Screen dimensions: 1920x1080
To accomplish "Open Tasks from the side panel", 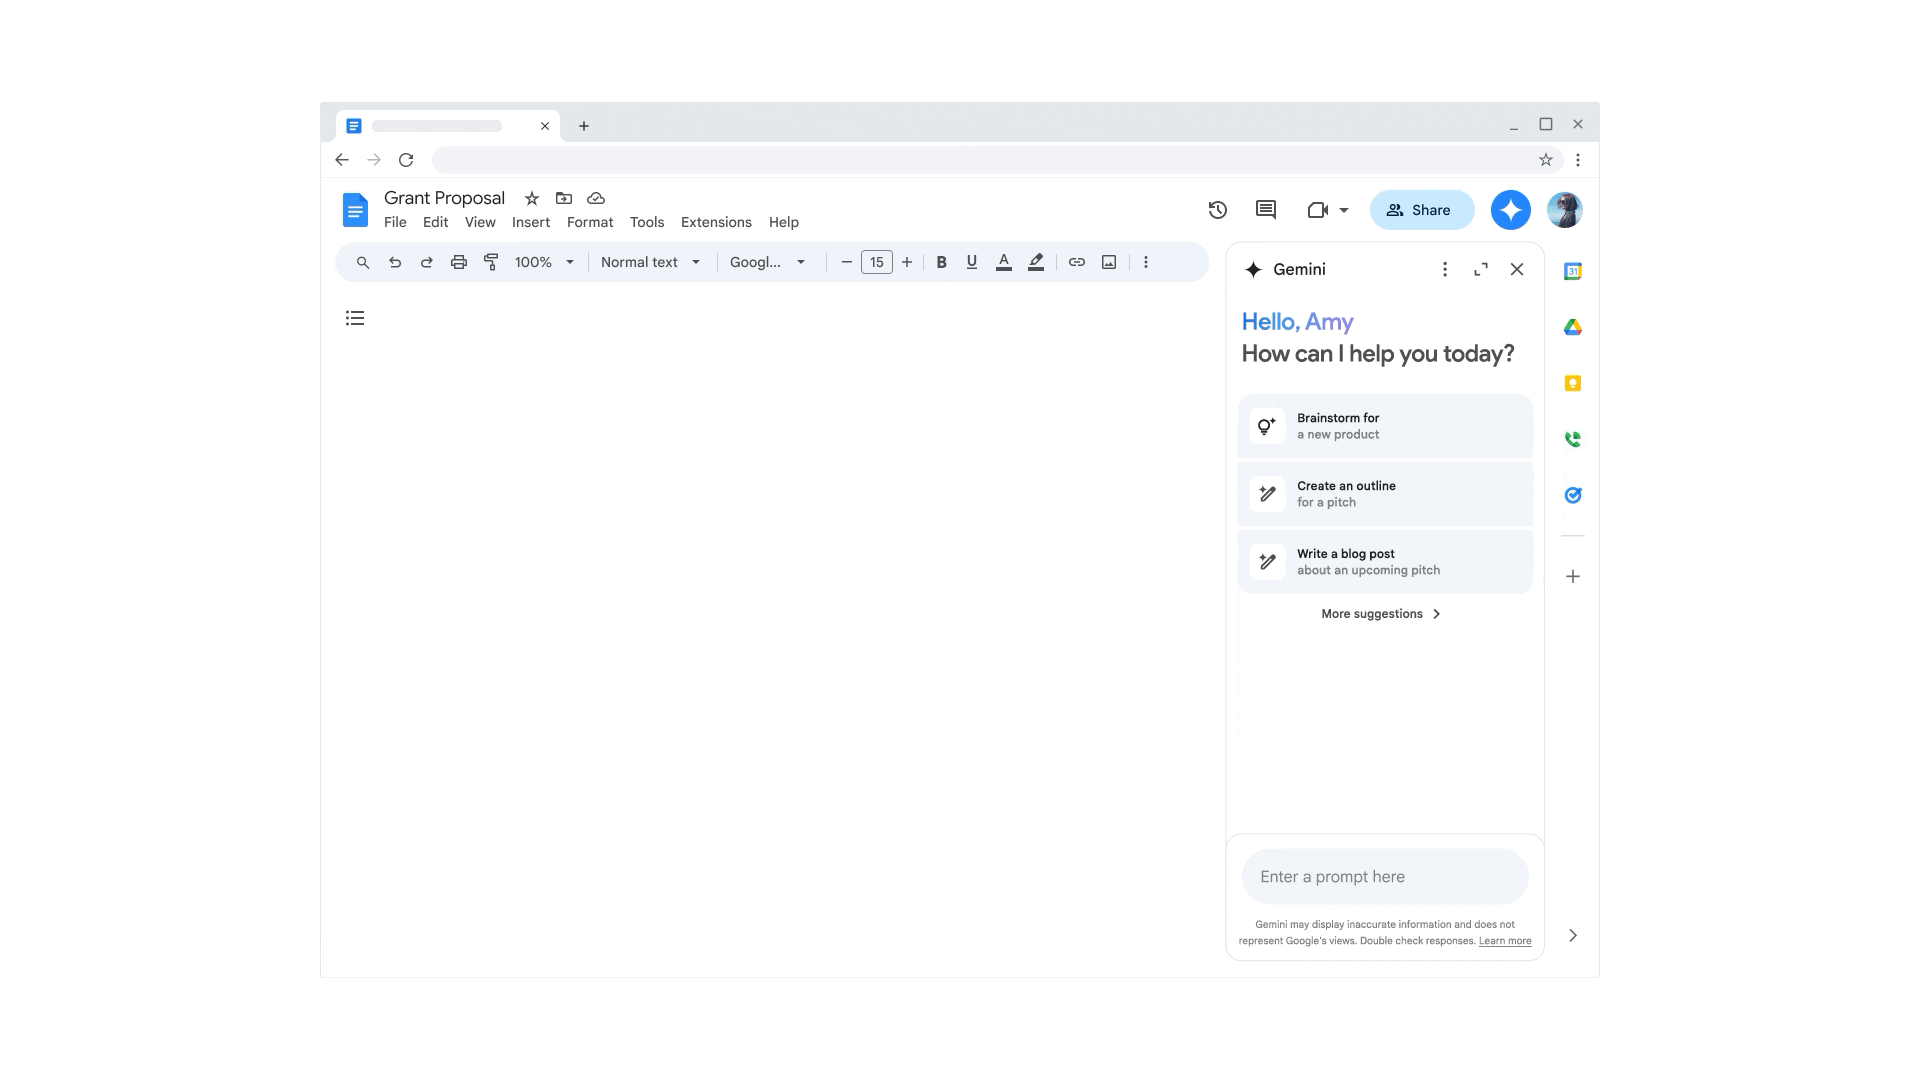I will tap(1573, 495).
